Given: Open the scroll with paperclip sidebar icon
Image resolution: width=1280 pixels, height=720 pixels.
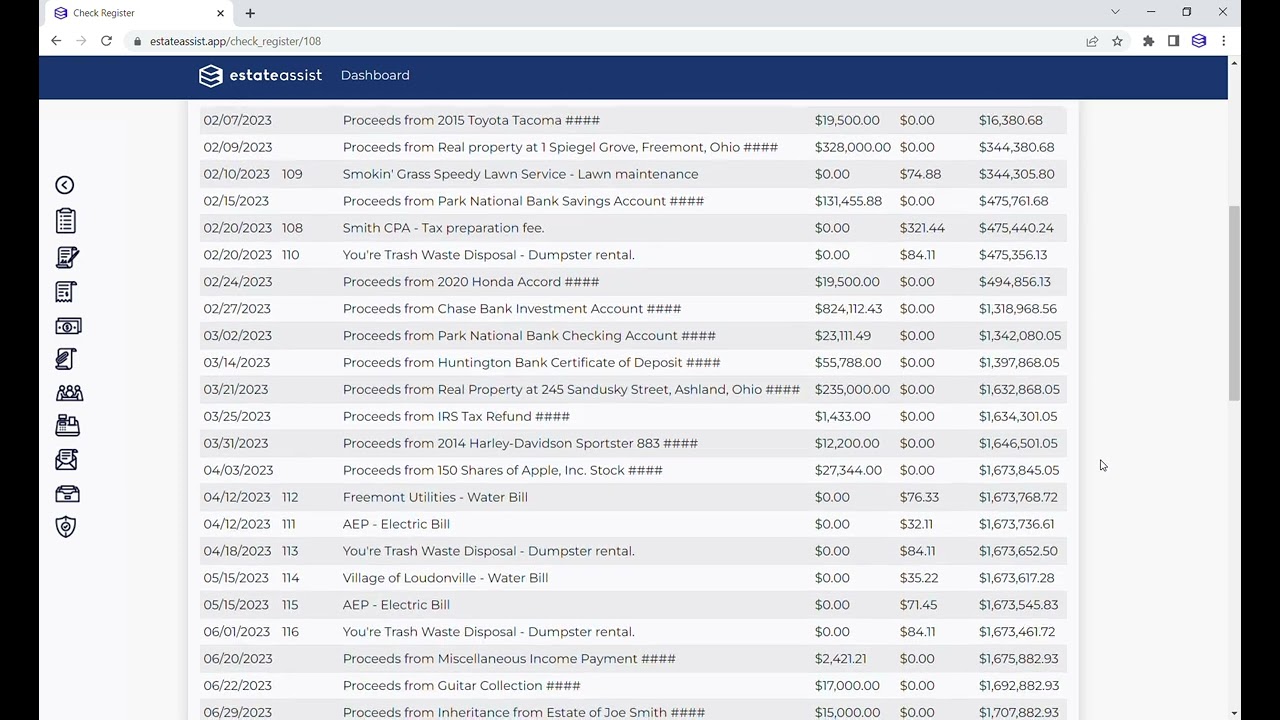Looking at the screenshot, I should (66, 359).
